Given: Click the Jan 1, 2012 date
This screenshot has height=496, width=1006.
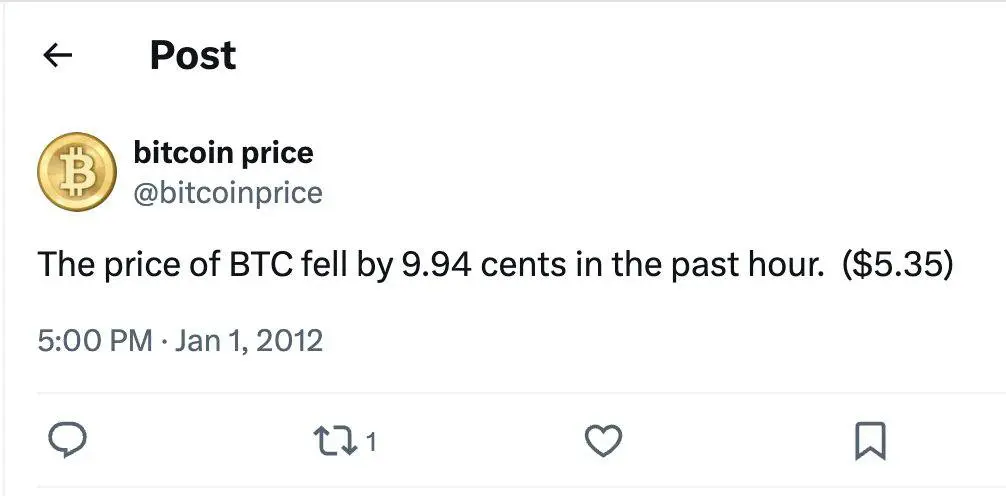Looking at the screenshot, I should 248,341.
